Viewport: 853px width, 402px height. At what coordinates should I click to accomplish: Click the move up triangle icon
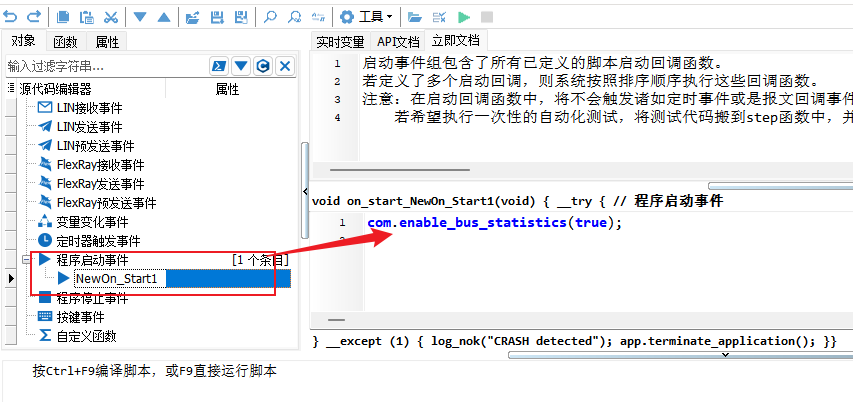[x=163, y=17]
